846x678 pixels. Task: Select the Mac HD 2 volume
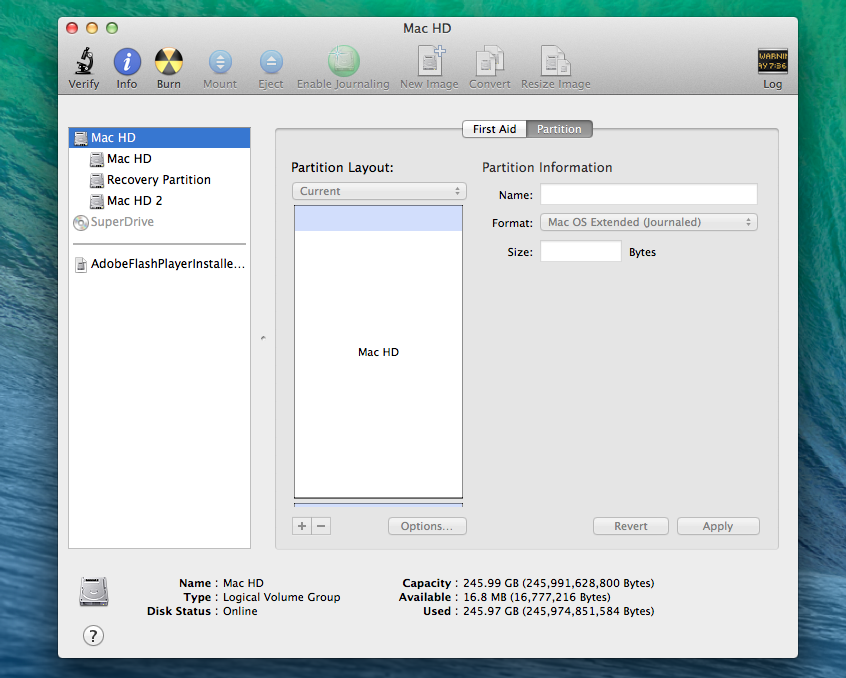click(x=160, y=201)
